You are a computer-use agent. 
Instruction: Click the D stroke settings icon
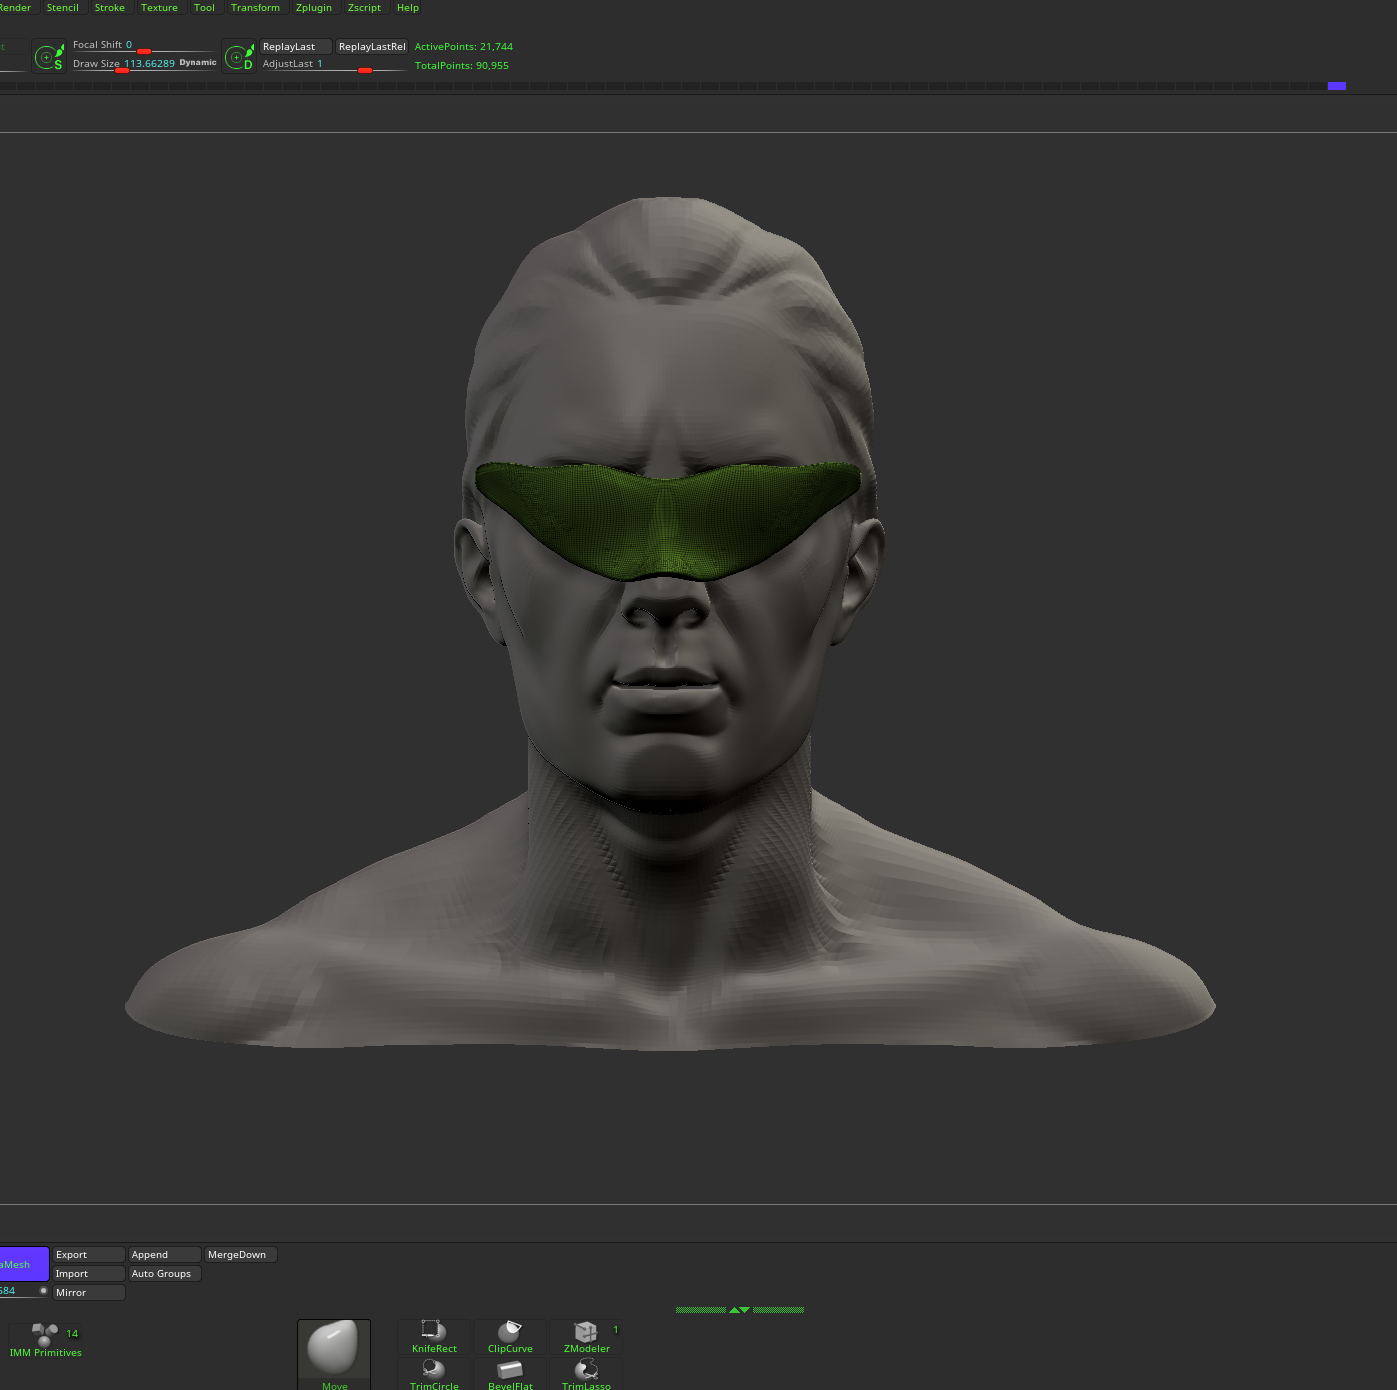[239, 56]
